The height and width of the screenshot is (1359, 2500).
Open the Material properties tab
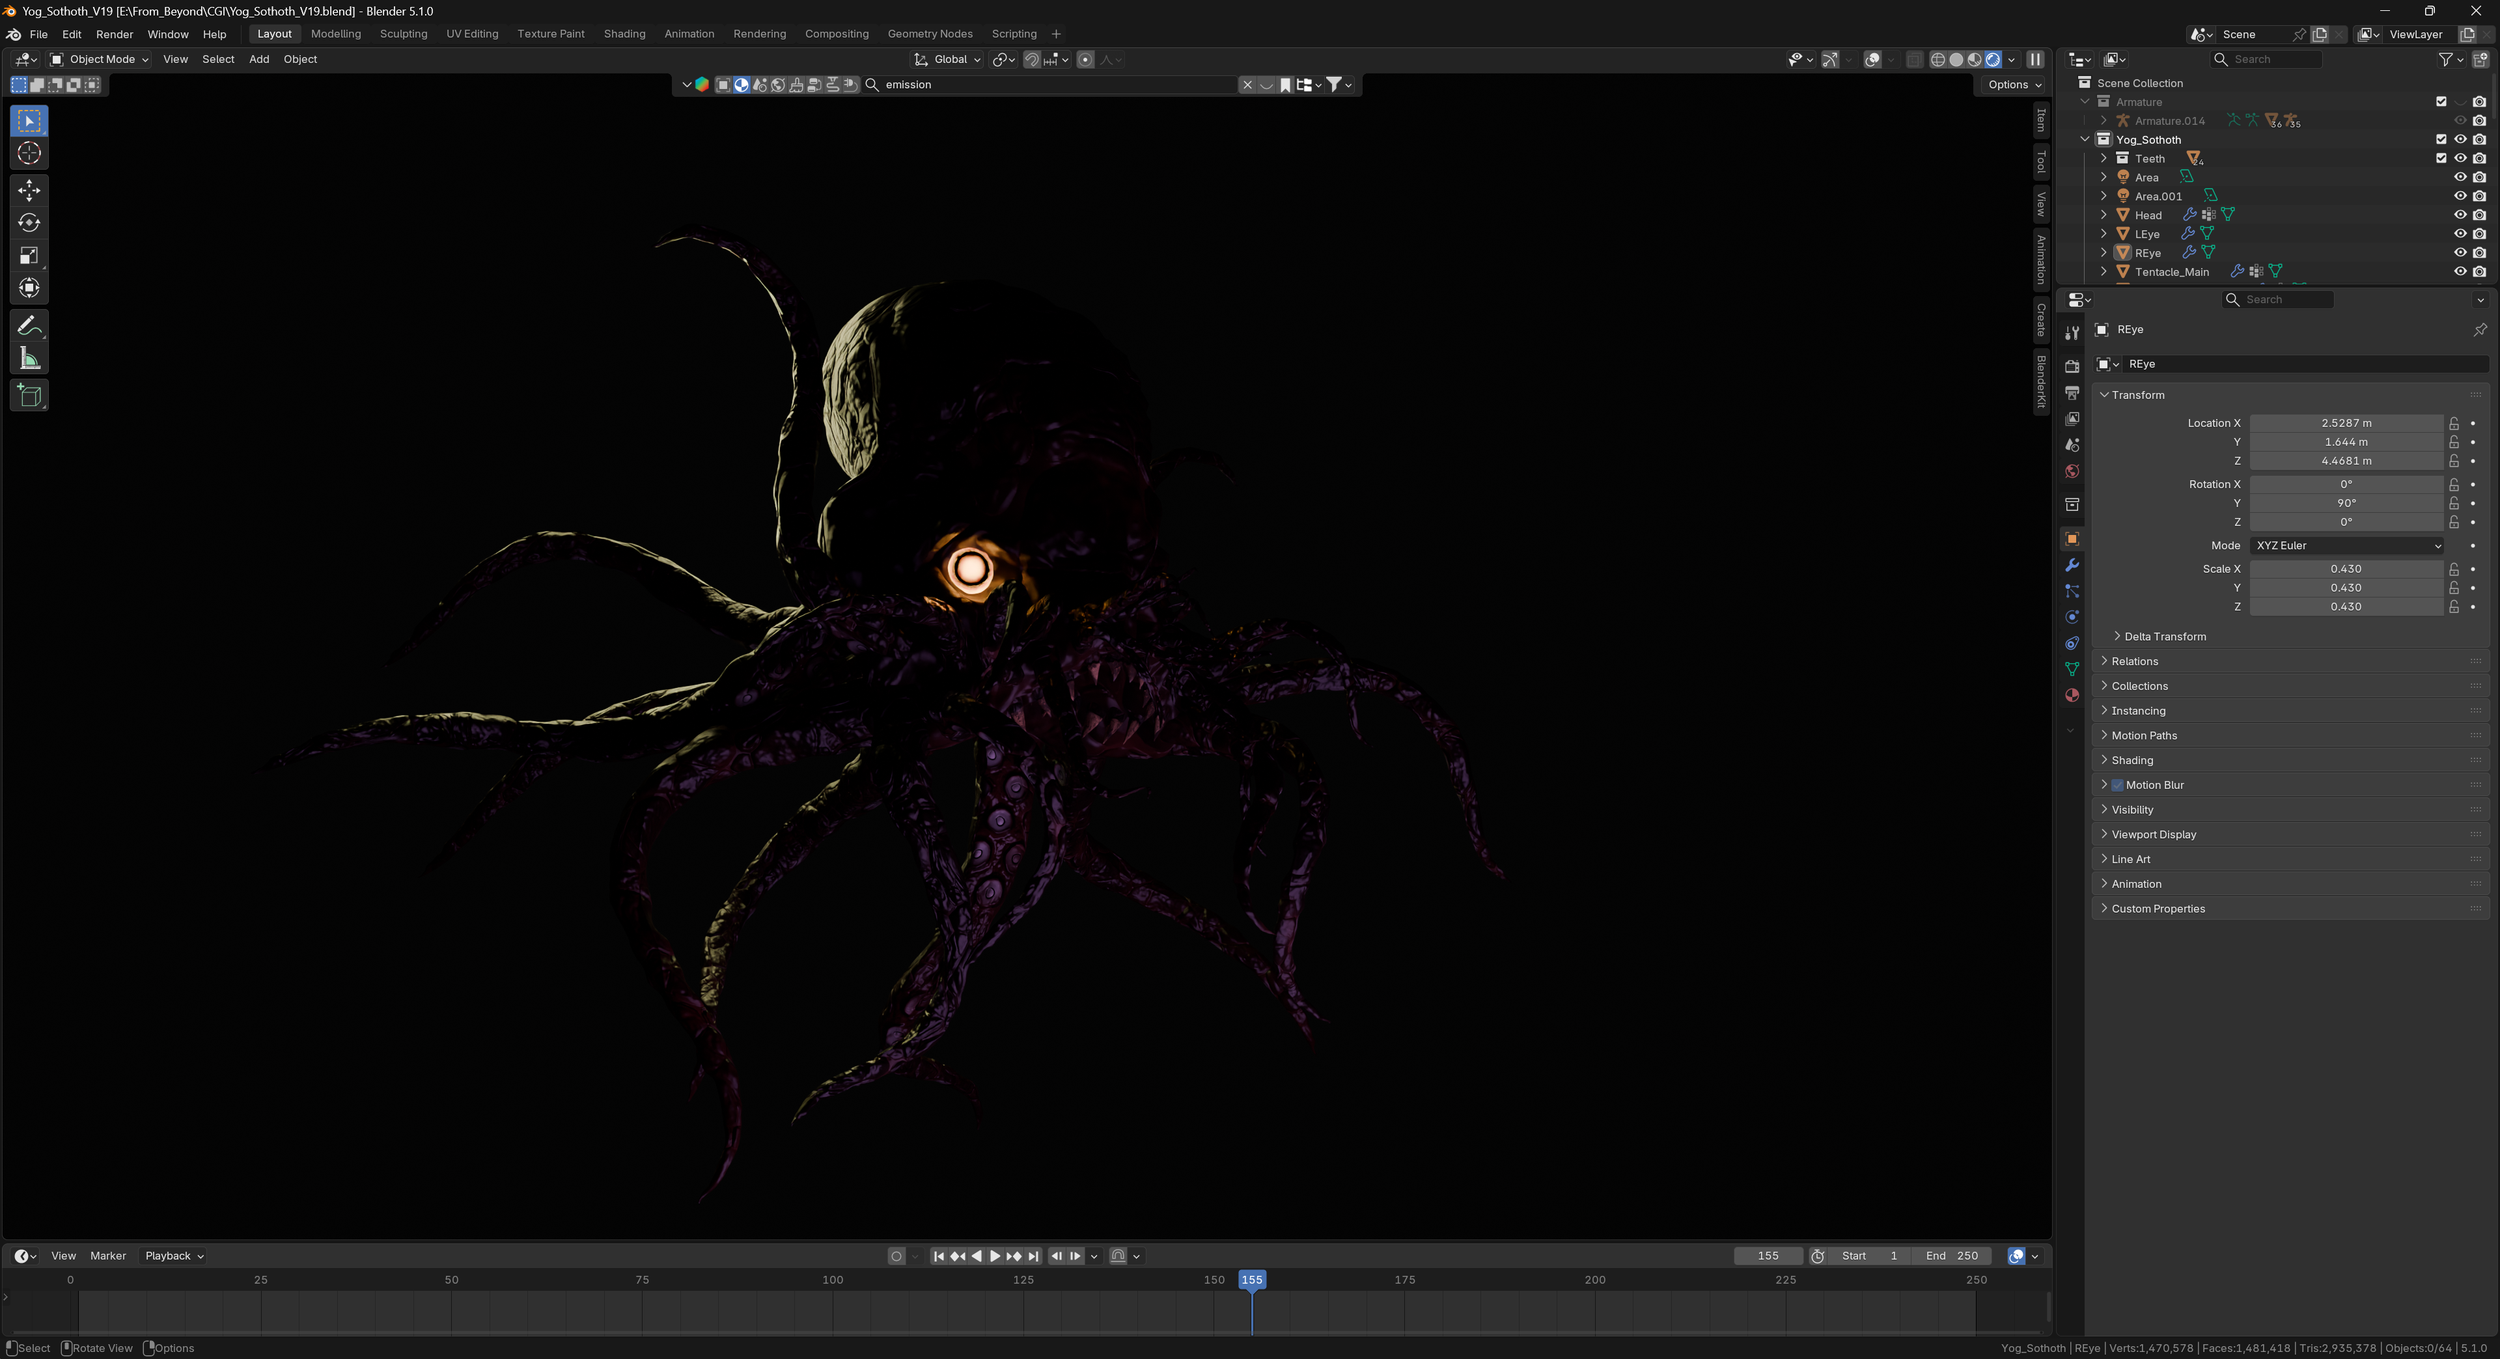(2072, 695)
